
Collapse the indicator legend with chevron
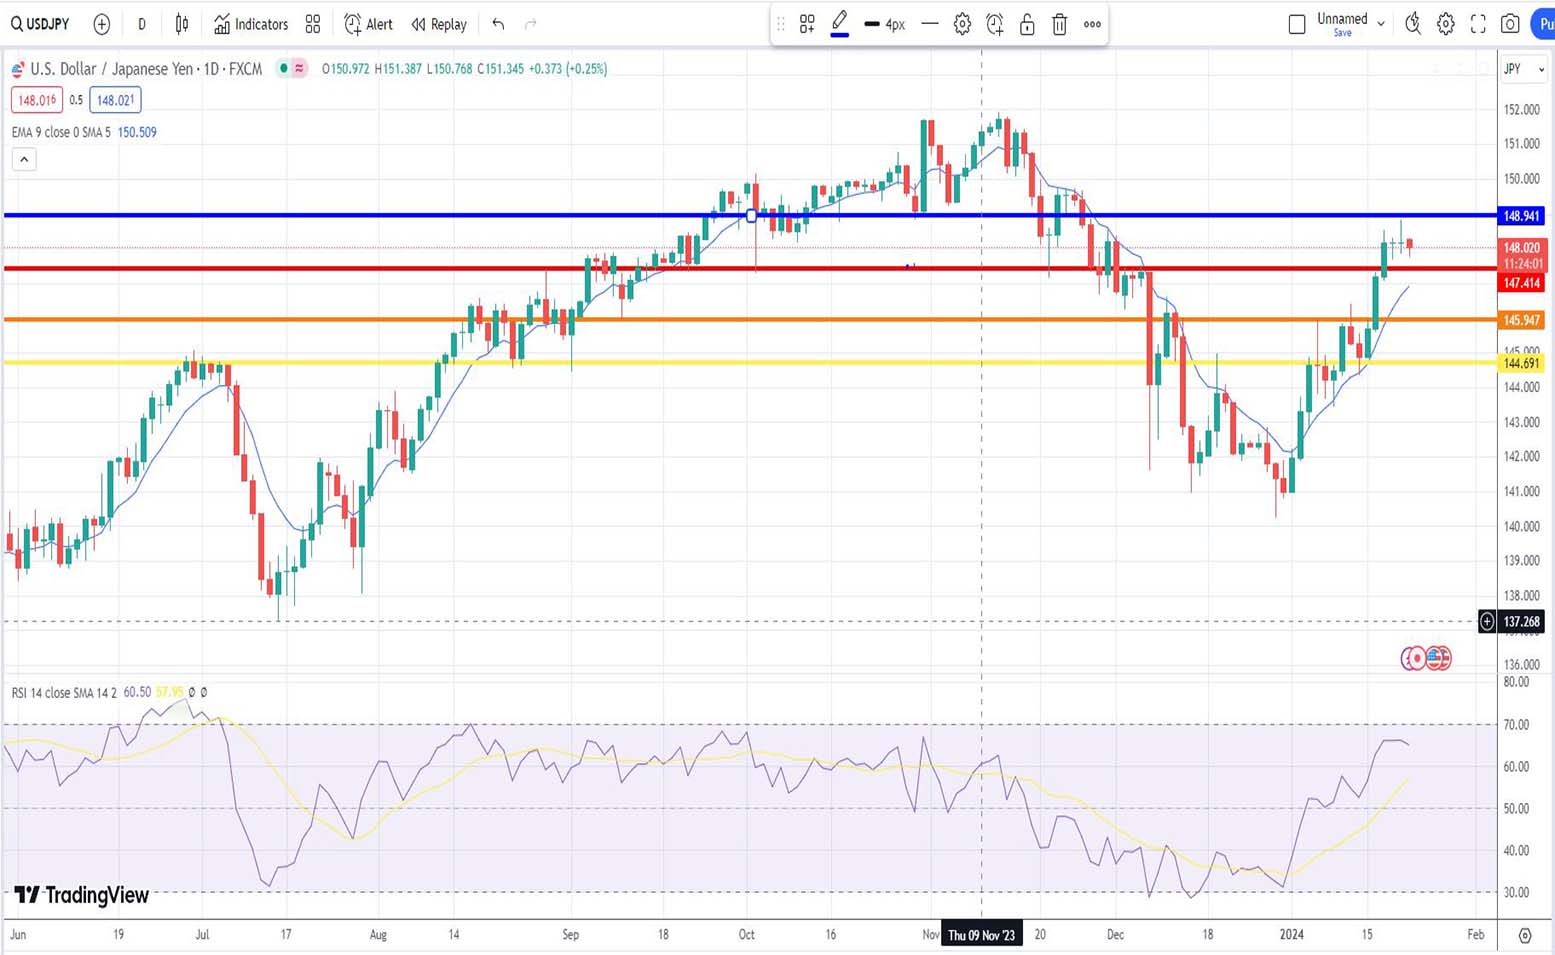click(x=24, y=159)
